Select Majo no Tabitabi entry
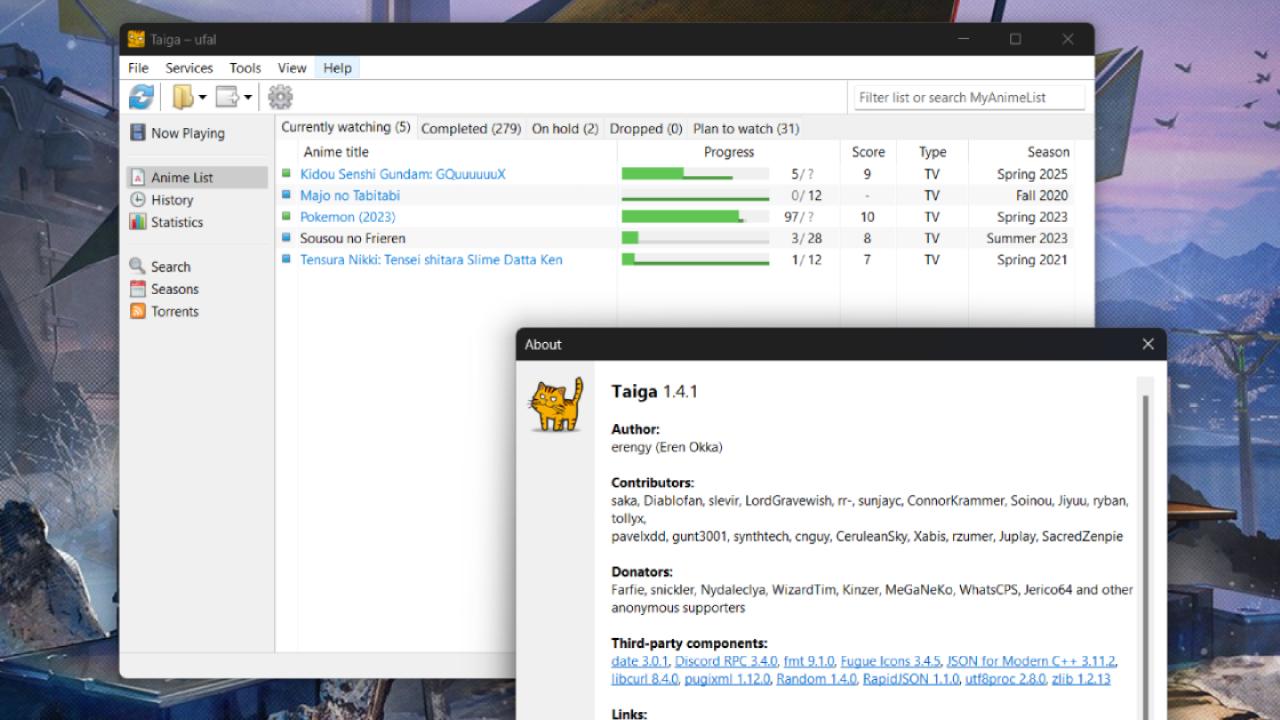This screenshot has height=720, width=1280. point(350,195)
